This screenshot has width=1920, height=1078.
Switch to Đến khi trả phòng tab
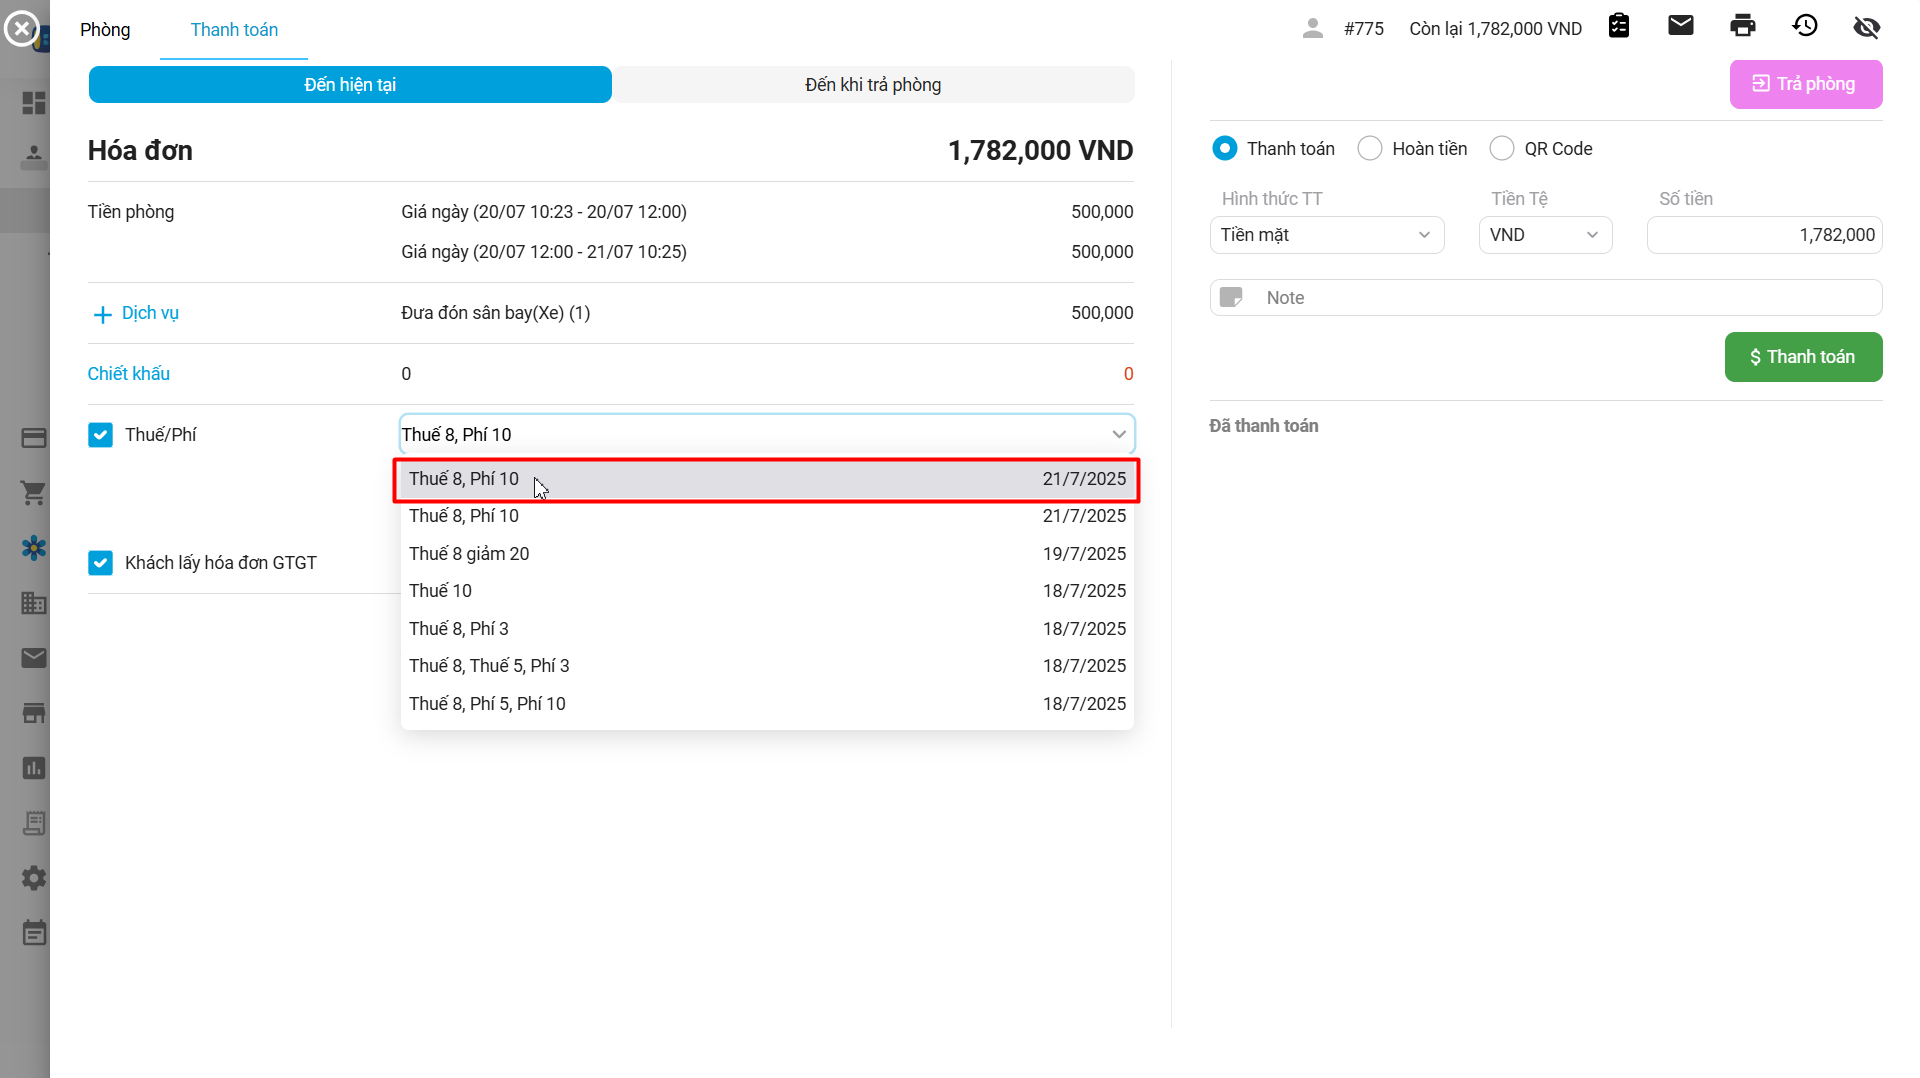pyautogui.click(x=872, y=85)
